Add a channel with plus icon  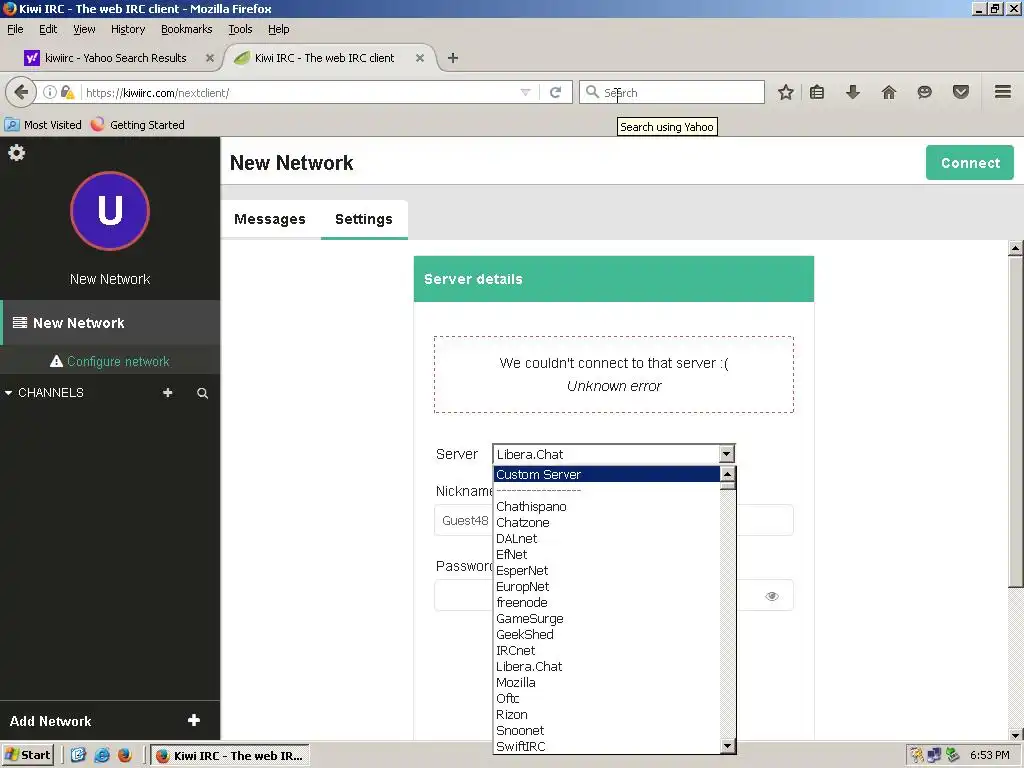pyautogui.click(x=167, y=392)
